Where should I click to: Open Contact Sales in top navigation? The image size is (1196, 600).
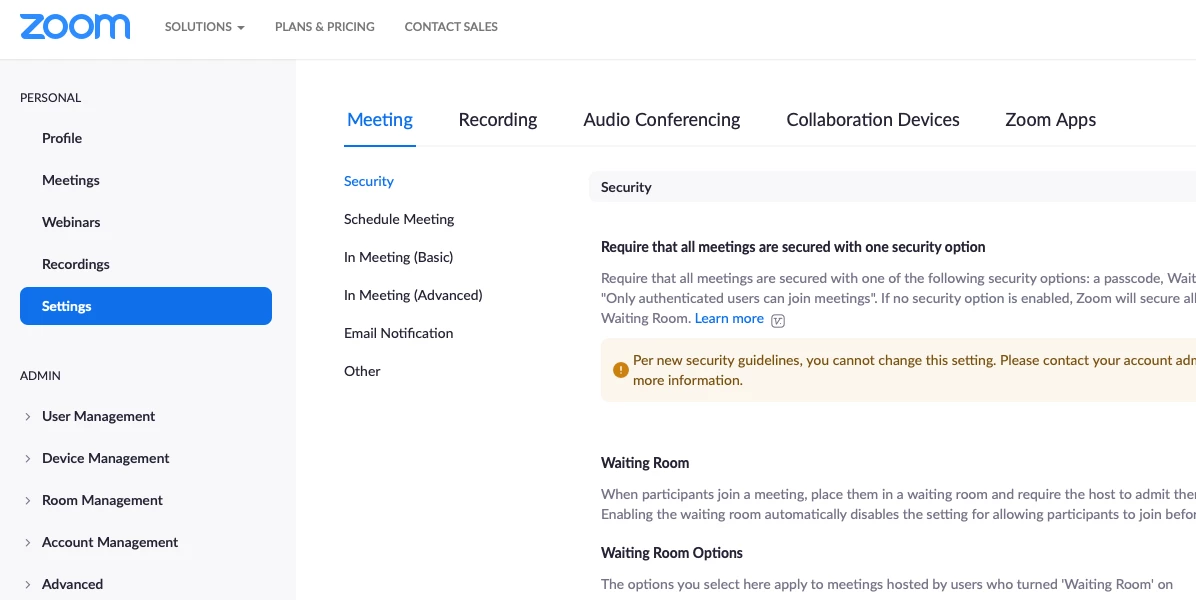coord(451,27)
